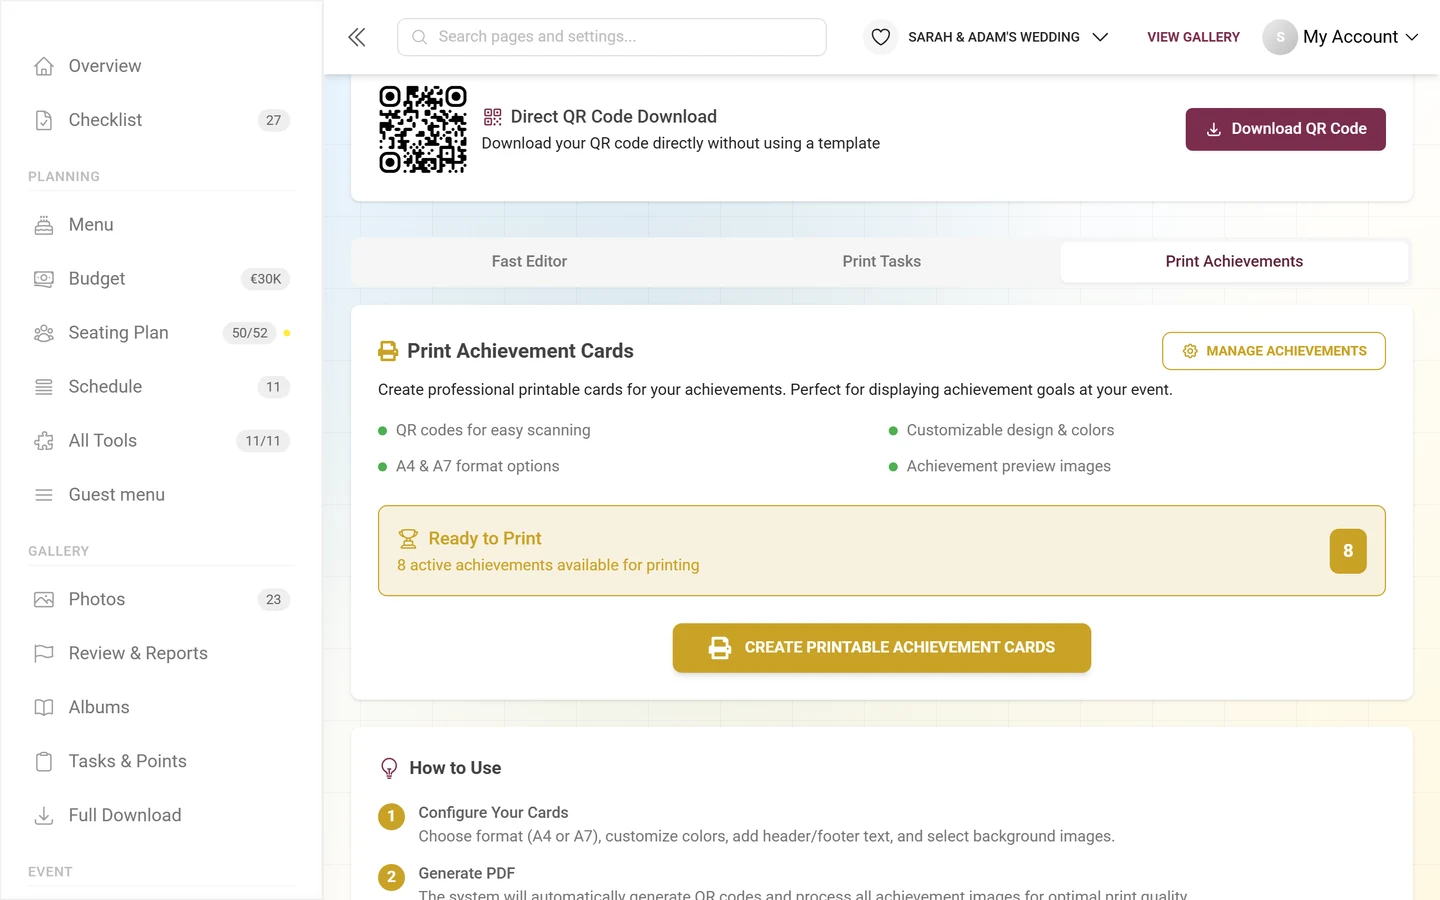The image size is (1440, 900).
Task: Click Download QR Code button
Action: [1285, 129]
